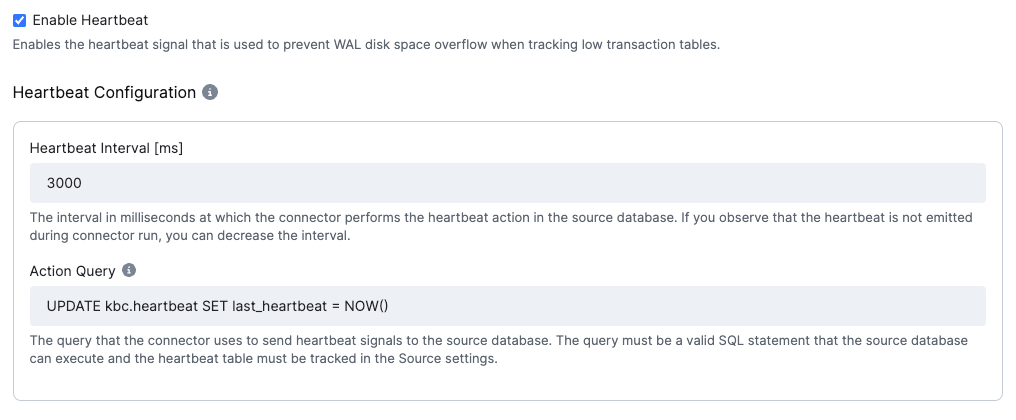Click kbc.heartbeat in the action query
This screenshot has height=420, width=1016.
pyautogui.click(x=151, y=306)
